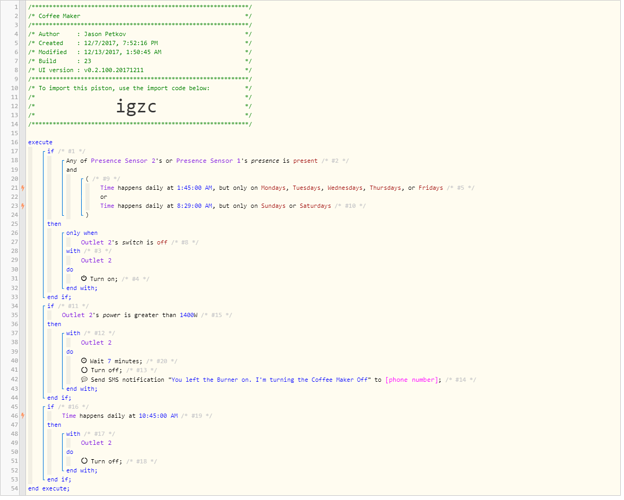This screenshot has width=624, height=500.
Task: Click the modified date '12/13/2017, 1:50:45 AM'
Action: (123, 52)
